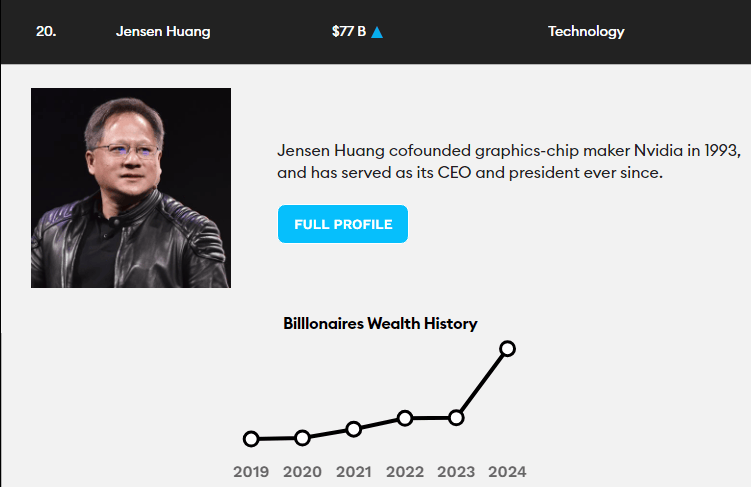Select the 2024 data point on chart
751x487 pixels.
(507, 348)
